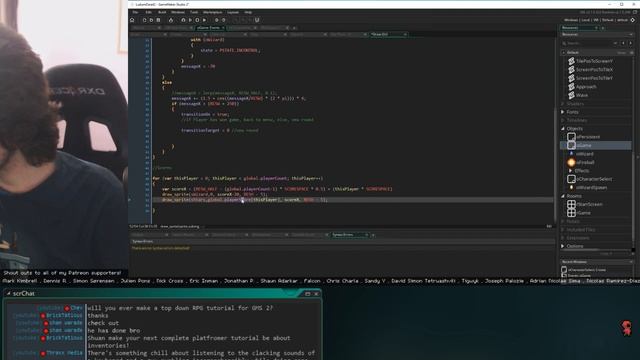This screenshot has height=360, width=640.
Task: Open the TilePosToScreenY script
Action: pyautogui.click(x=590, y=61)
